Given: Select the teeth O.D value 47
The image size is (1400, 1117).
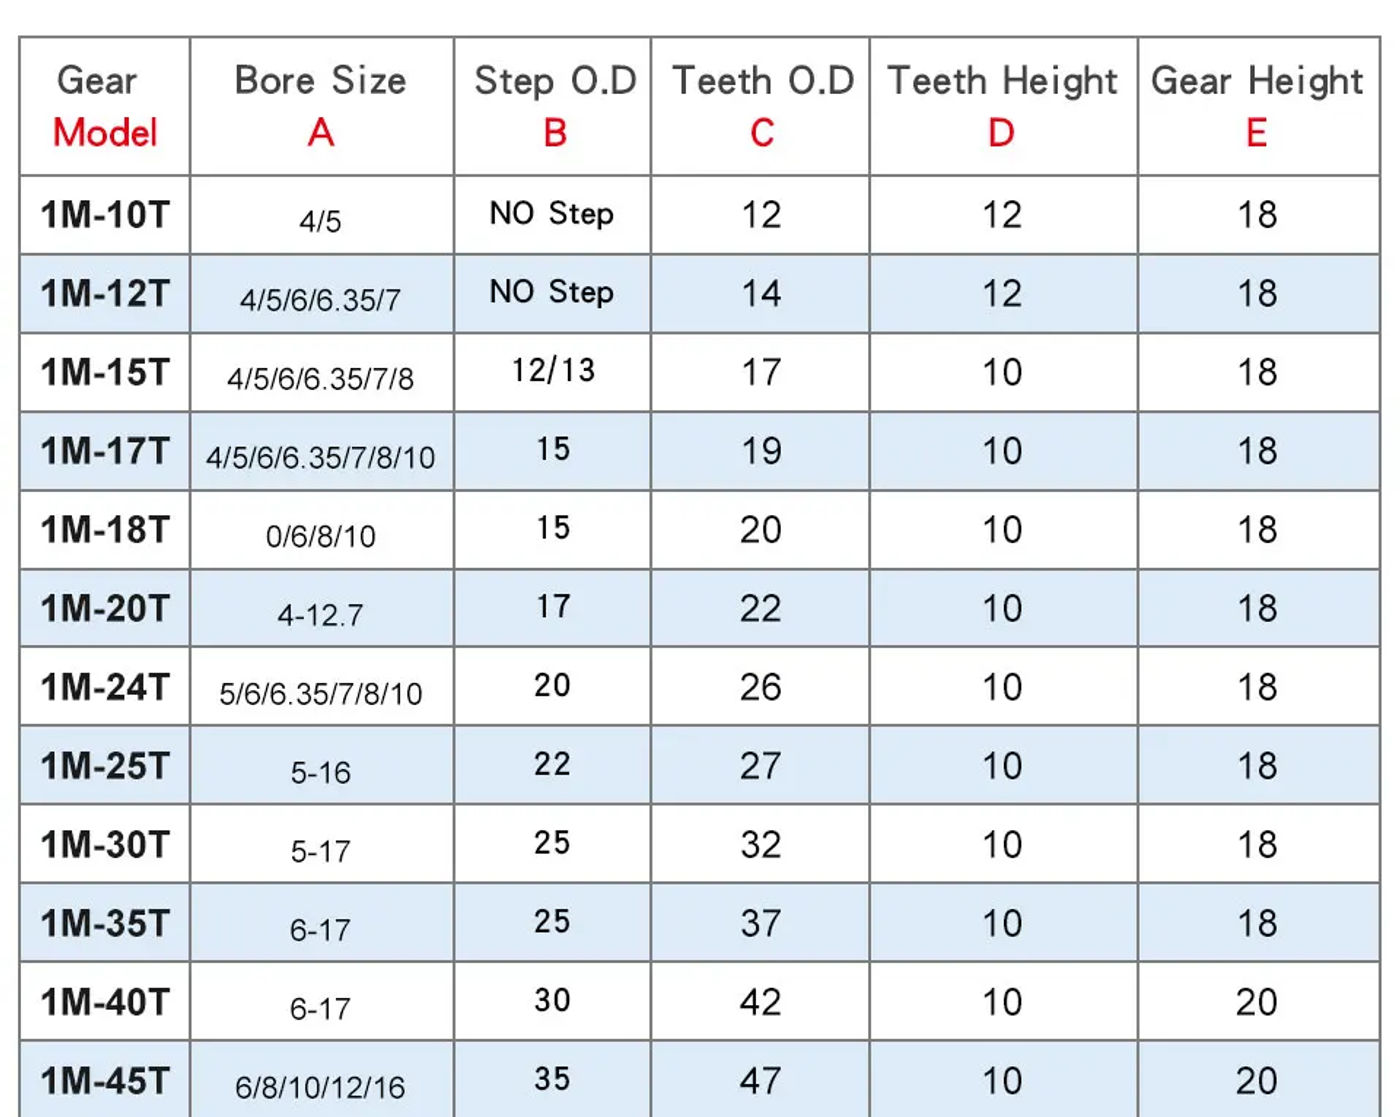Looking at the screenshot, I should 761,1080.
